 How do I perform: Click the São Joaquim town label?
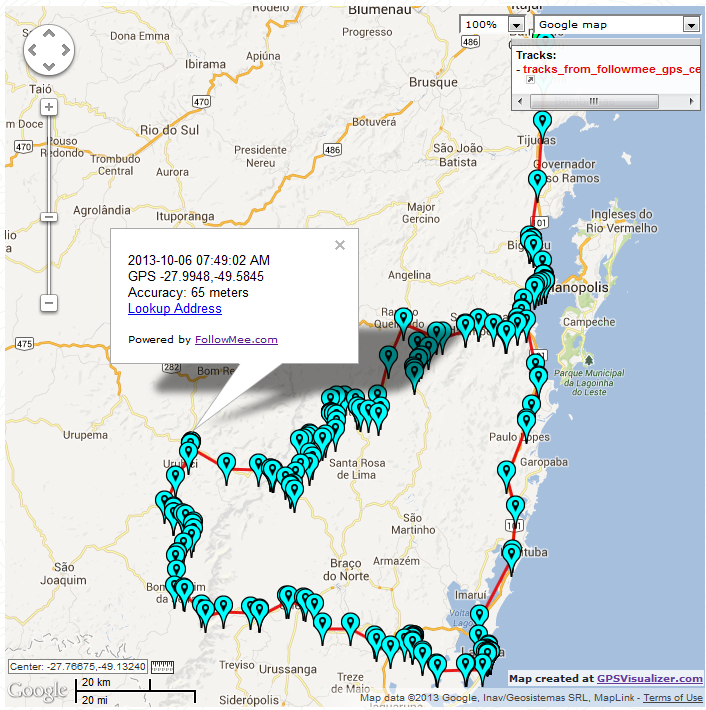63,574
